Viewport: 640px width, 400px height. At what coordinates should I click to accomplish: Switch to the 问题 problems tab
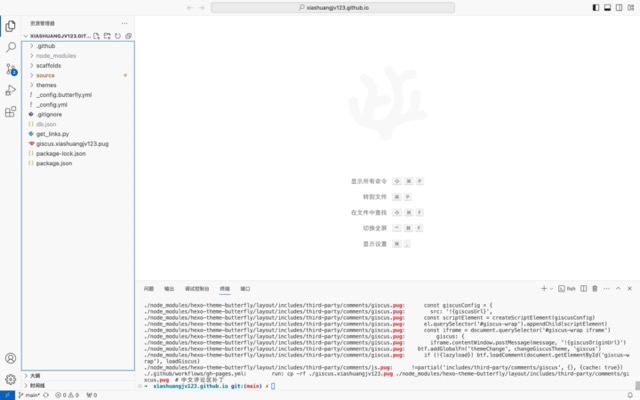click(x=149, y=287)
